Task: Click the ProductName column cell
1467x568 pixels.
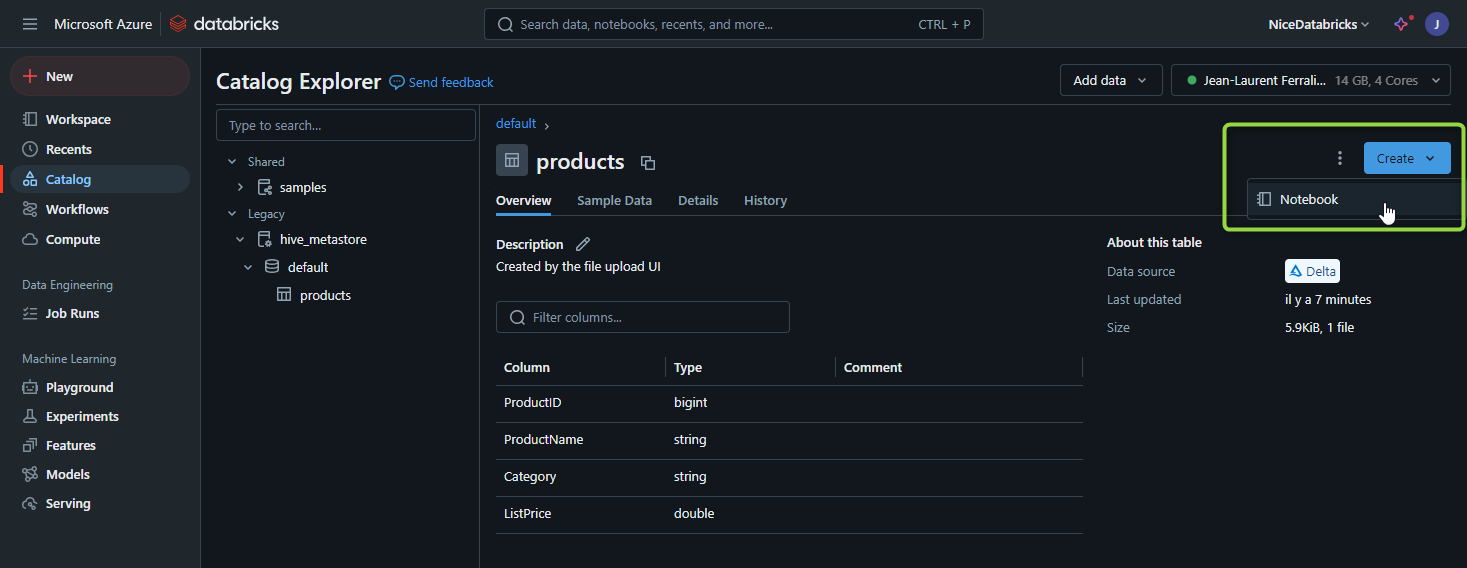Action: (543, 439)
